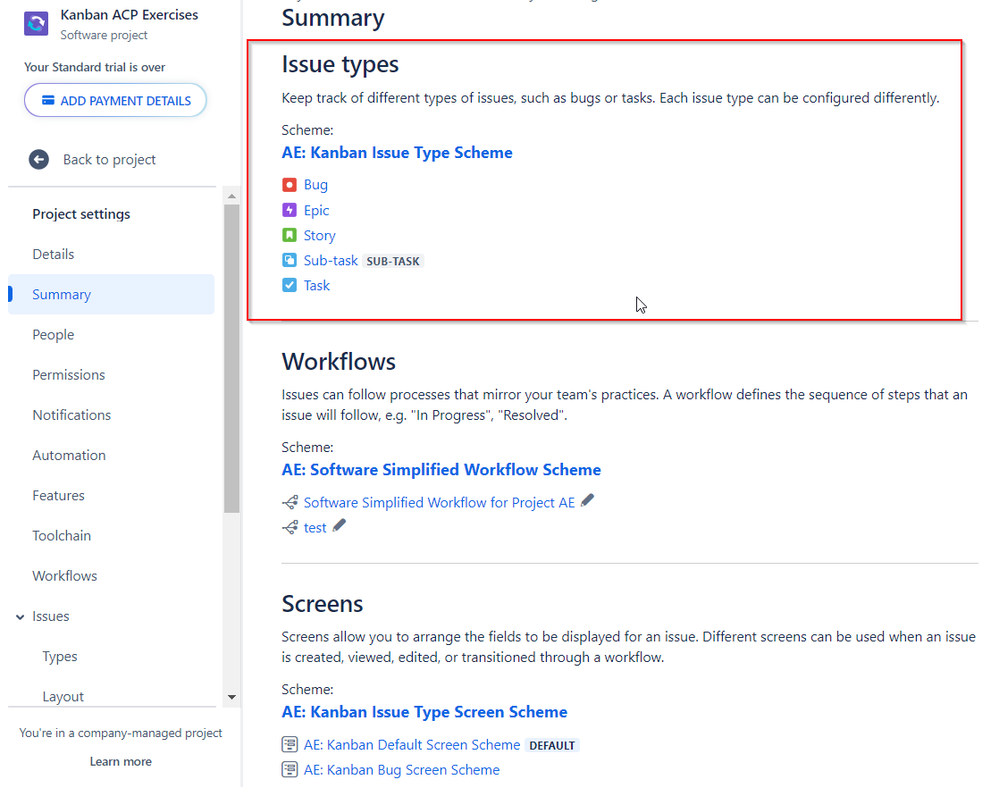999x787 pixels.
Task: Click ADD PAYMENT DETAILS button
Action: tap(115, 100)
